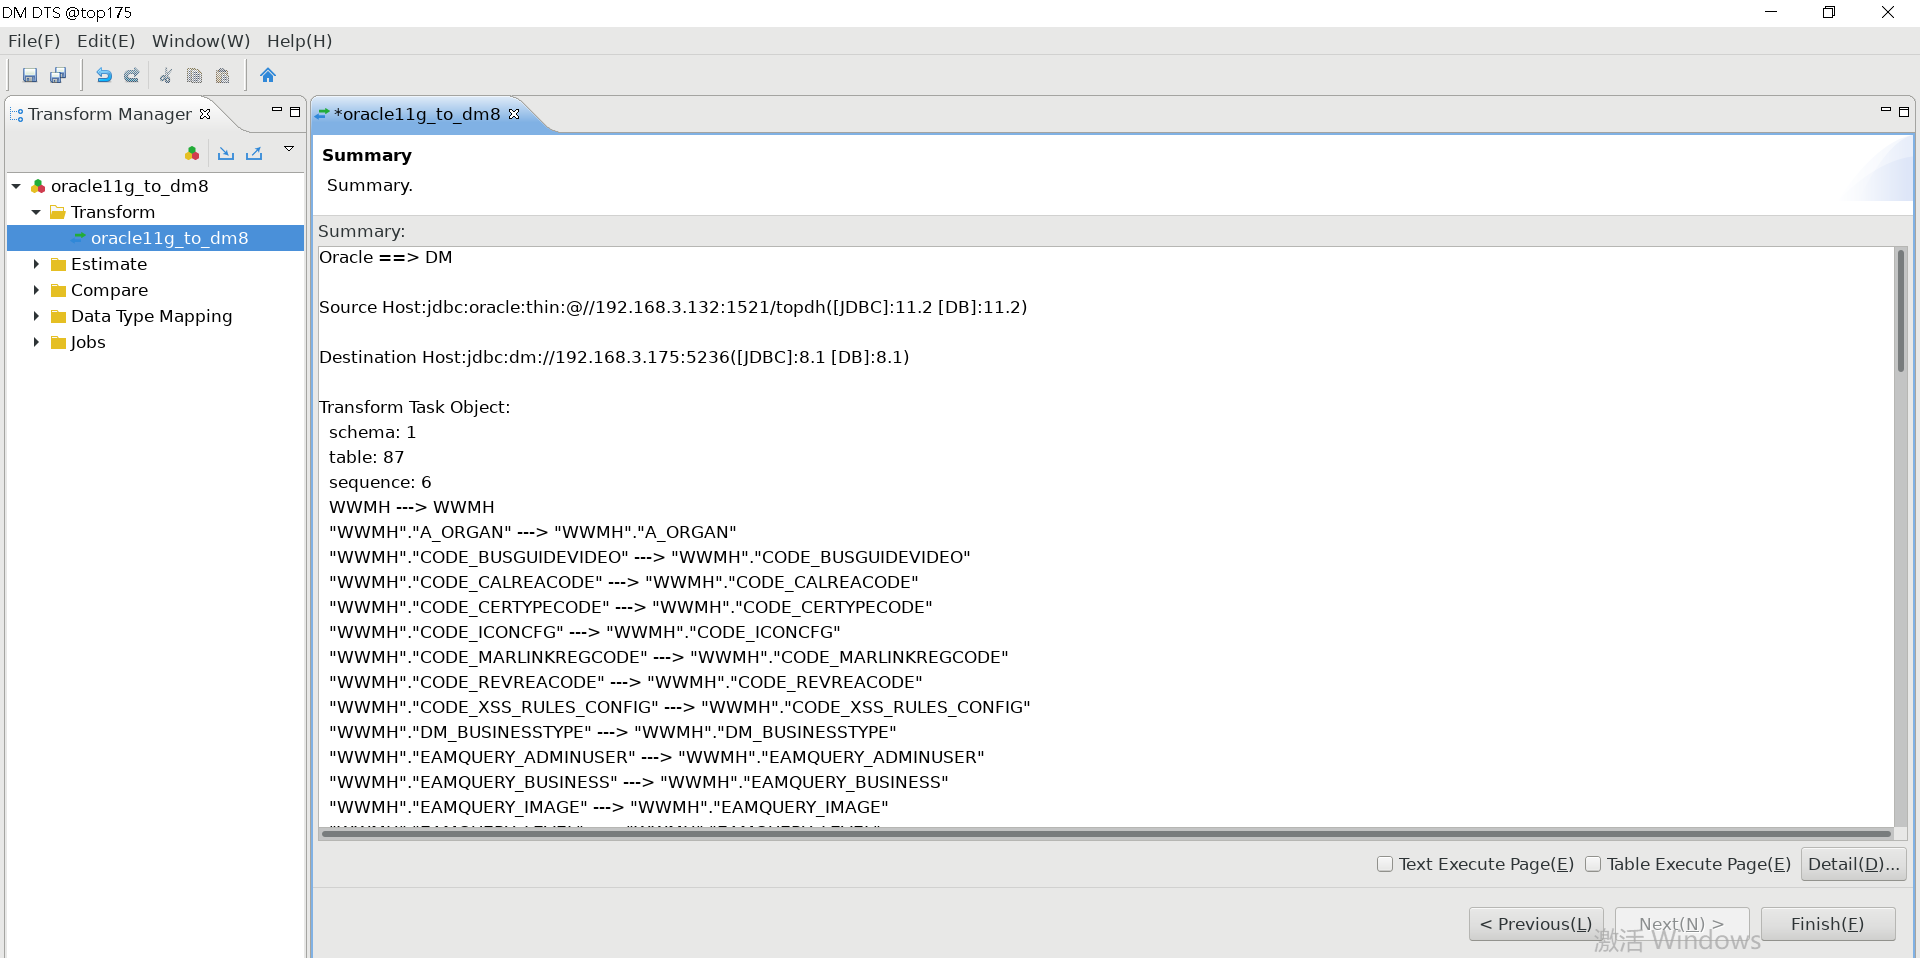Click the Source Host line in summary
The width and height of the screenshot is (1920, 958).
pos(673,307)
